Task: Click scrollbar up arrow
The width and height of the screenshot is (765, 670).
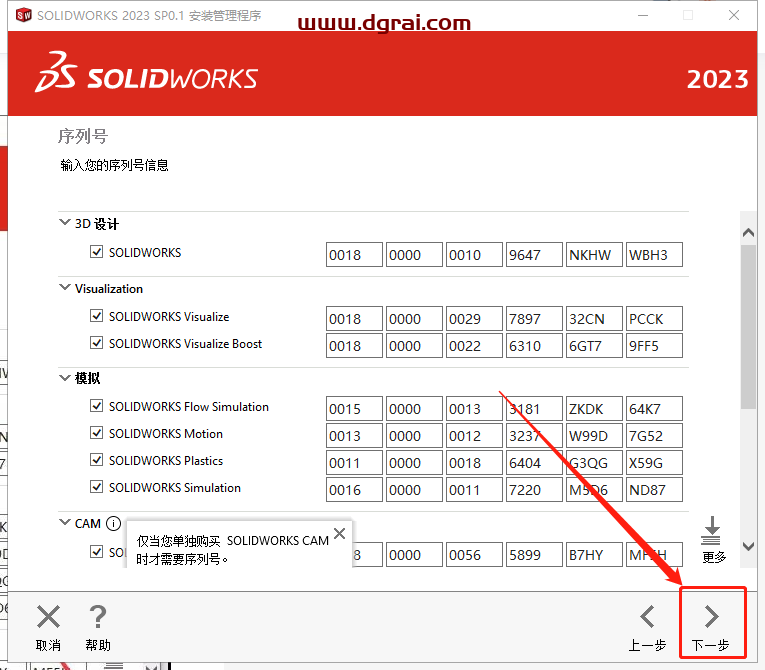Action: [x=748, y=232]
